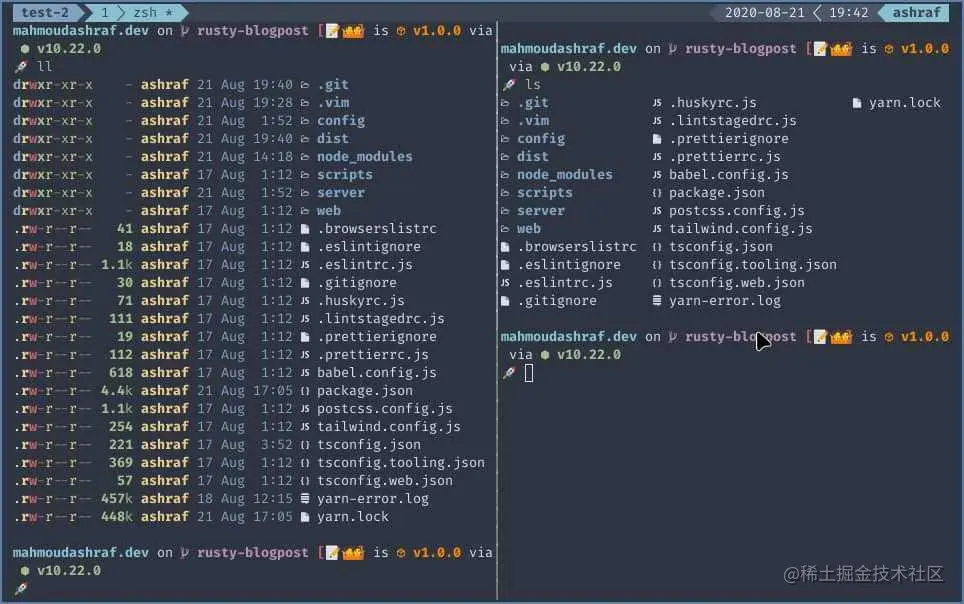Click scripts directory name in right pane
The width and height of the screenshot is (964, 604).
click(x=545, y=193)
